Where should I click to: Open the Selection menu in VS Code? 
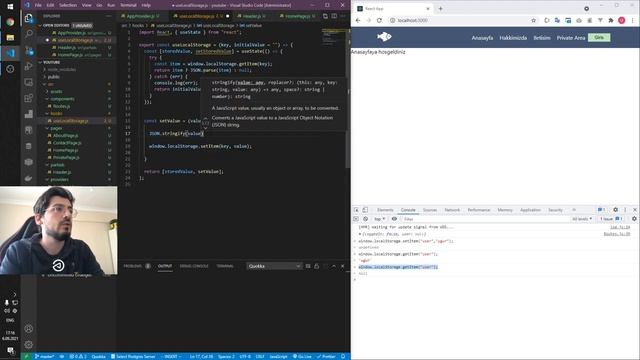(x=68, y=5)
